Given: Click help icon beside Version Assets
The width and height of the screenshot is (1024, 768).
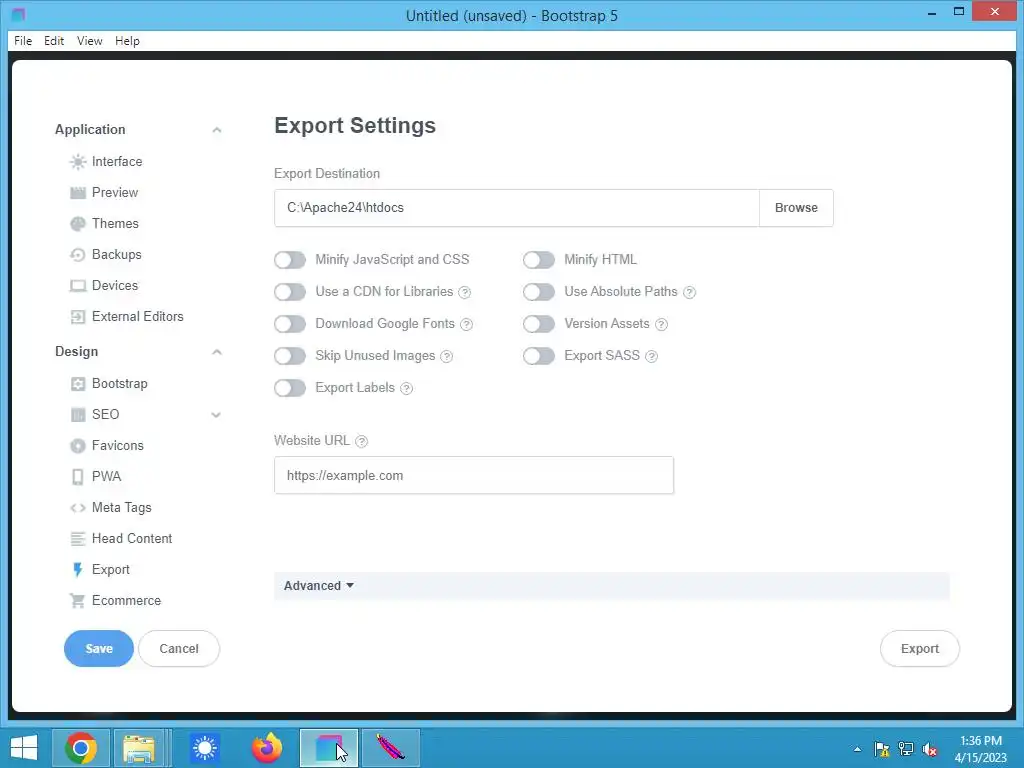Looking at the screenshot, I should pyautogui.click(x=662, y=325).
